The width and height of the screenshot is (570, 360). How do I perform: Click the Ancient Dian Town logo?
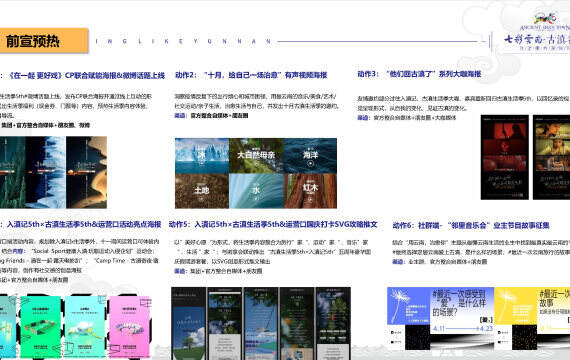coord(537,33)
